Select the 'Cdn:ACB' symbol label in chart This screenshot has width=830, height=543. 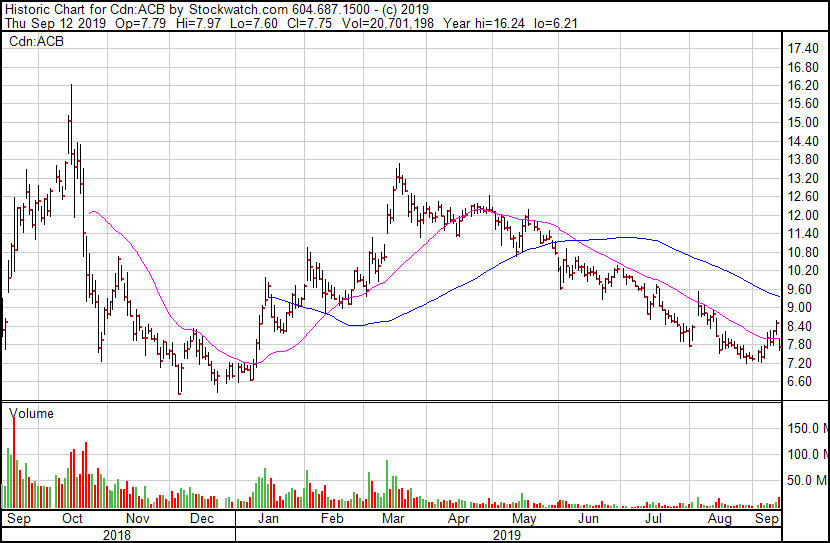coord(36,41)
